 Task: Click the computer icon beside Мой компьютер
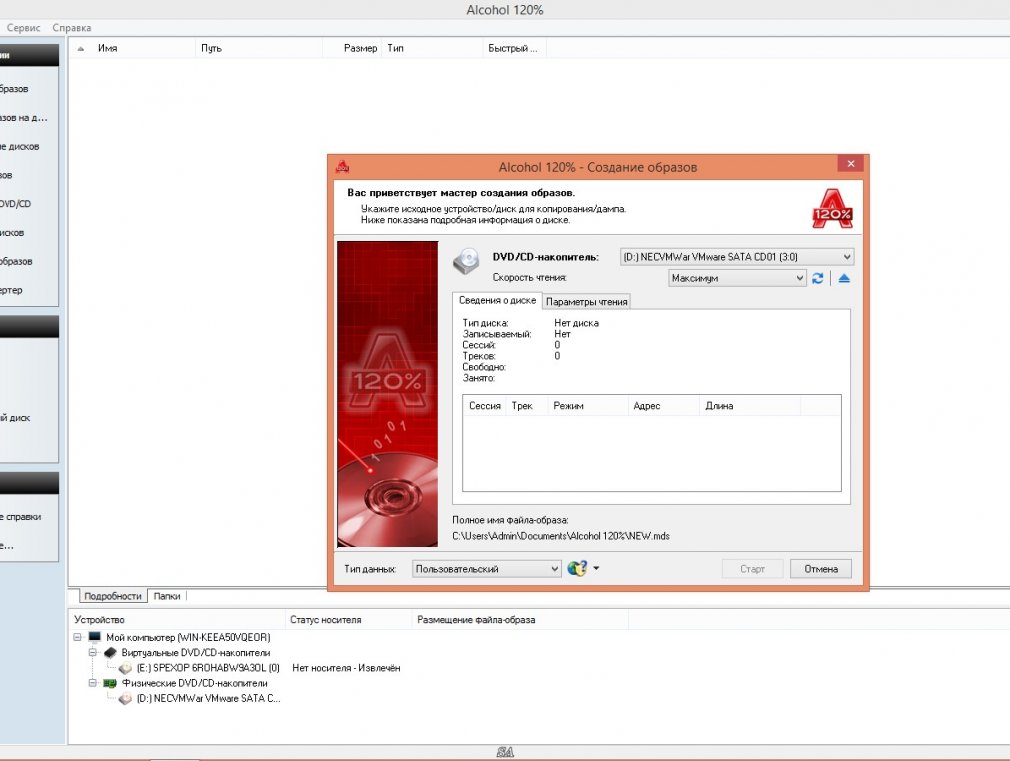point(95,637)
